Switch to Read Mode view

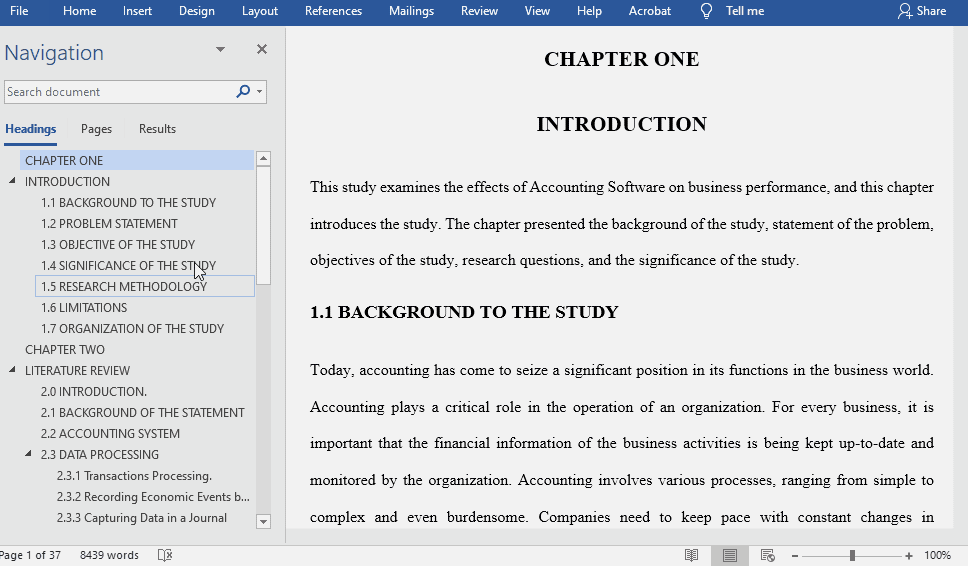pos(691,556)
